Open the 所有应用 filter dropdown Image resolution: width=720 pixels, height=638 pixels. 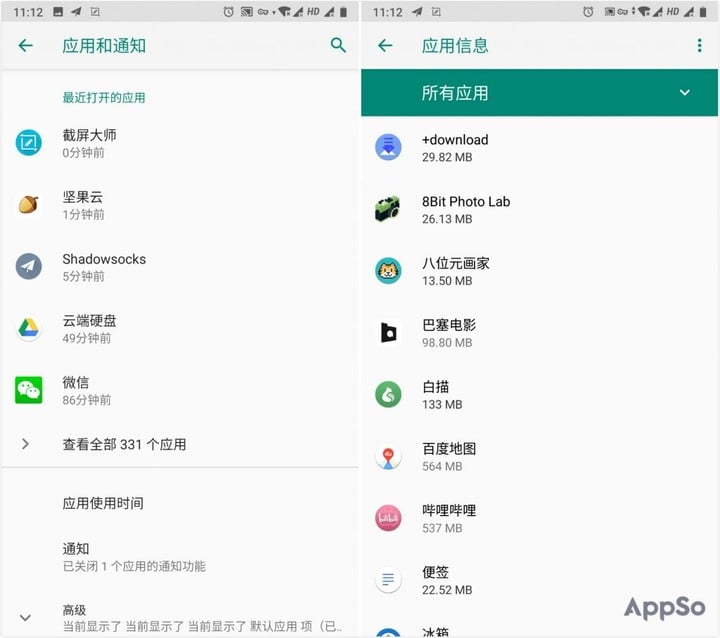pos(540,93)
